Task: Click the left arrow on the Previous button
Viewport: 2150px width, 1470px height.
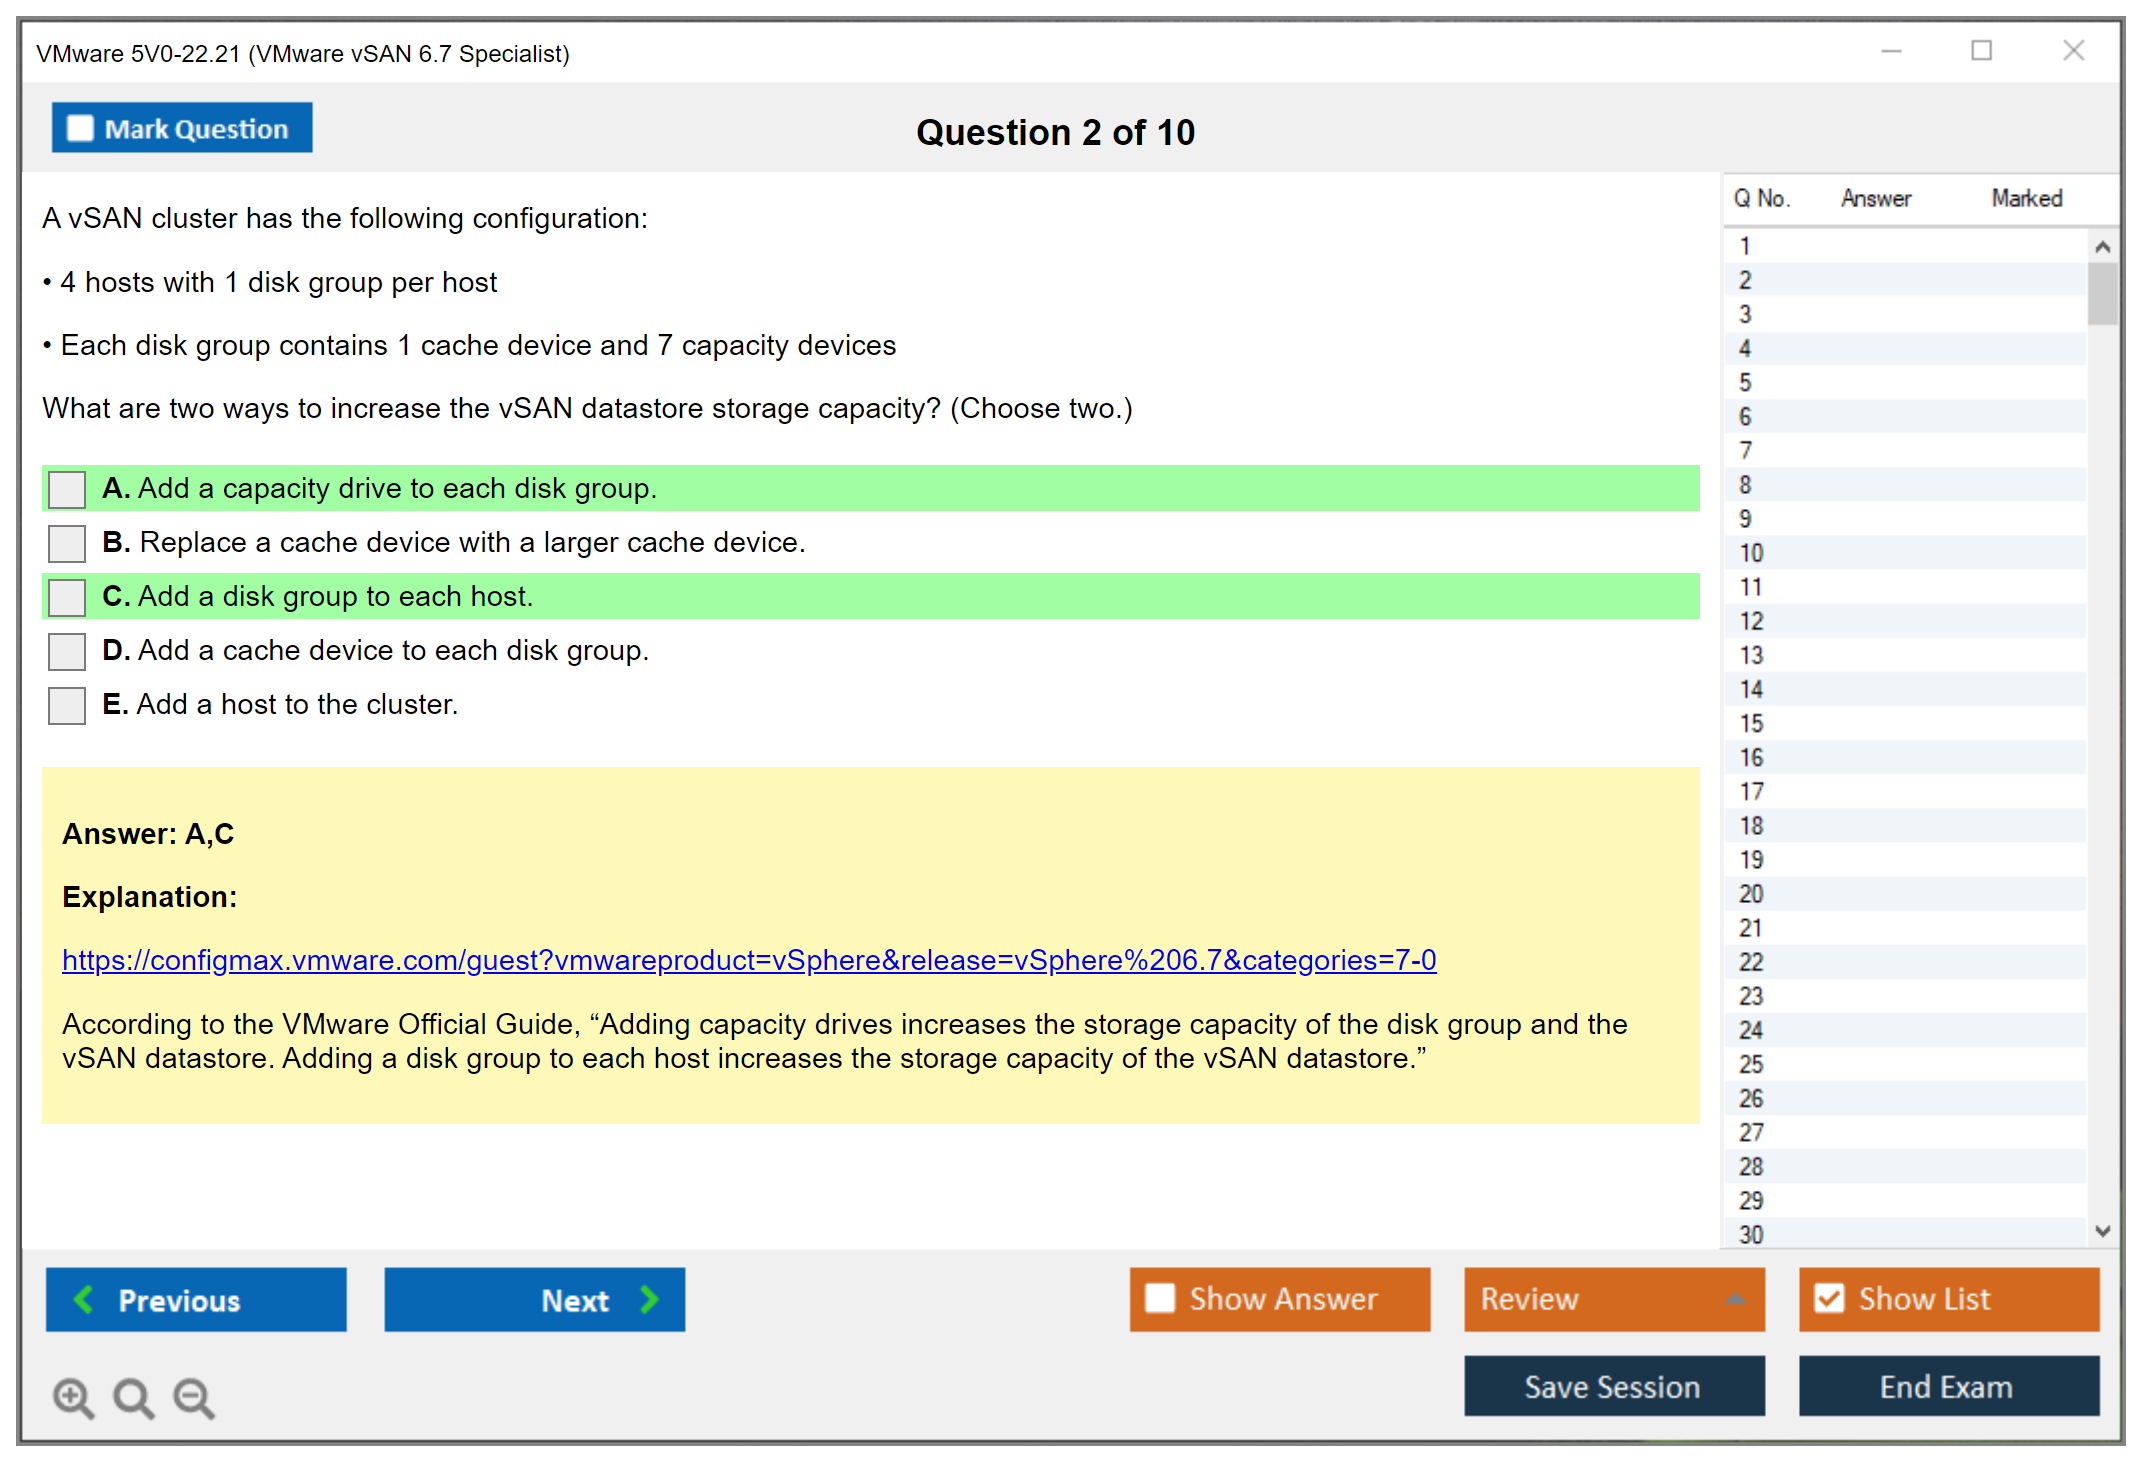Action: click(85, 1299)
